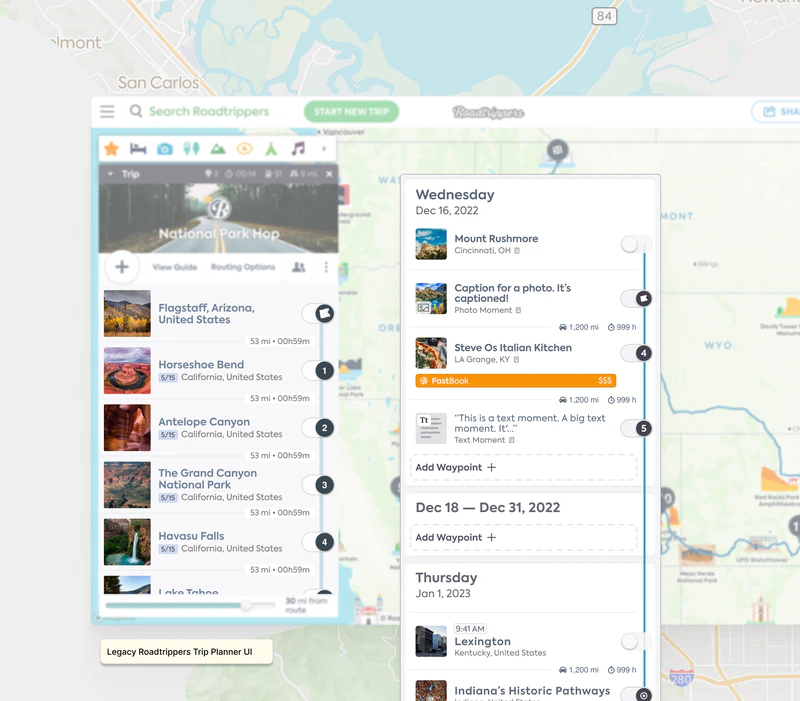Focus the Search Roadtrippers field
800x701 pixels.
(x=209, y=111)
